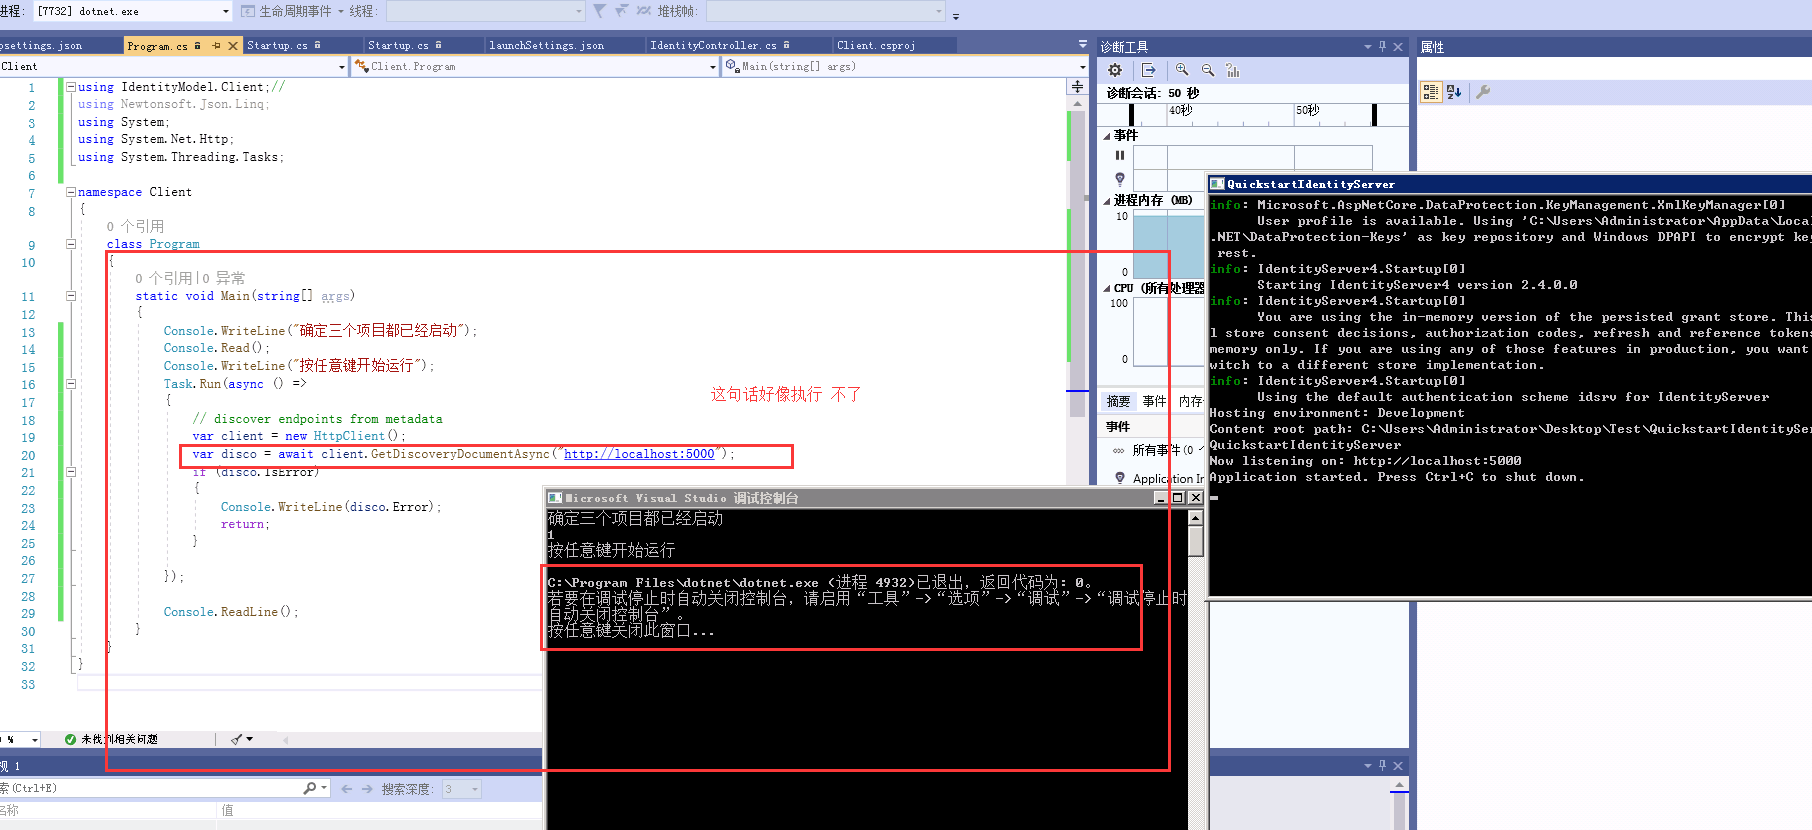Click the lifecycle events icon

(248, 11)
